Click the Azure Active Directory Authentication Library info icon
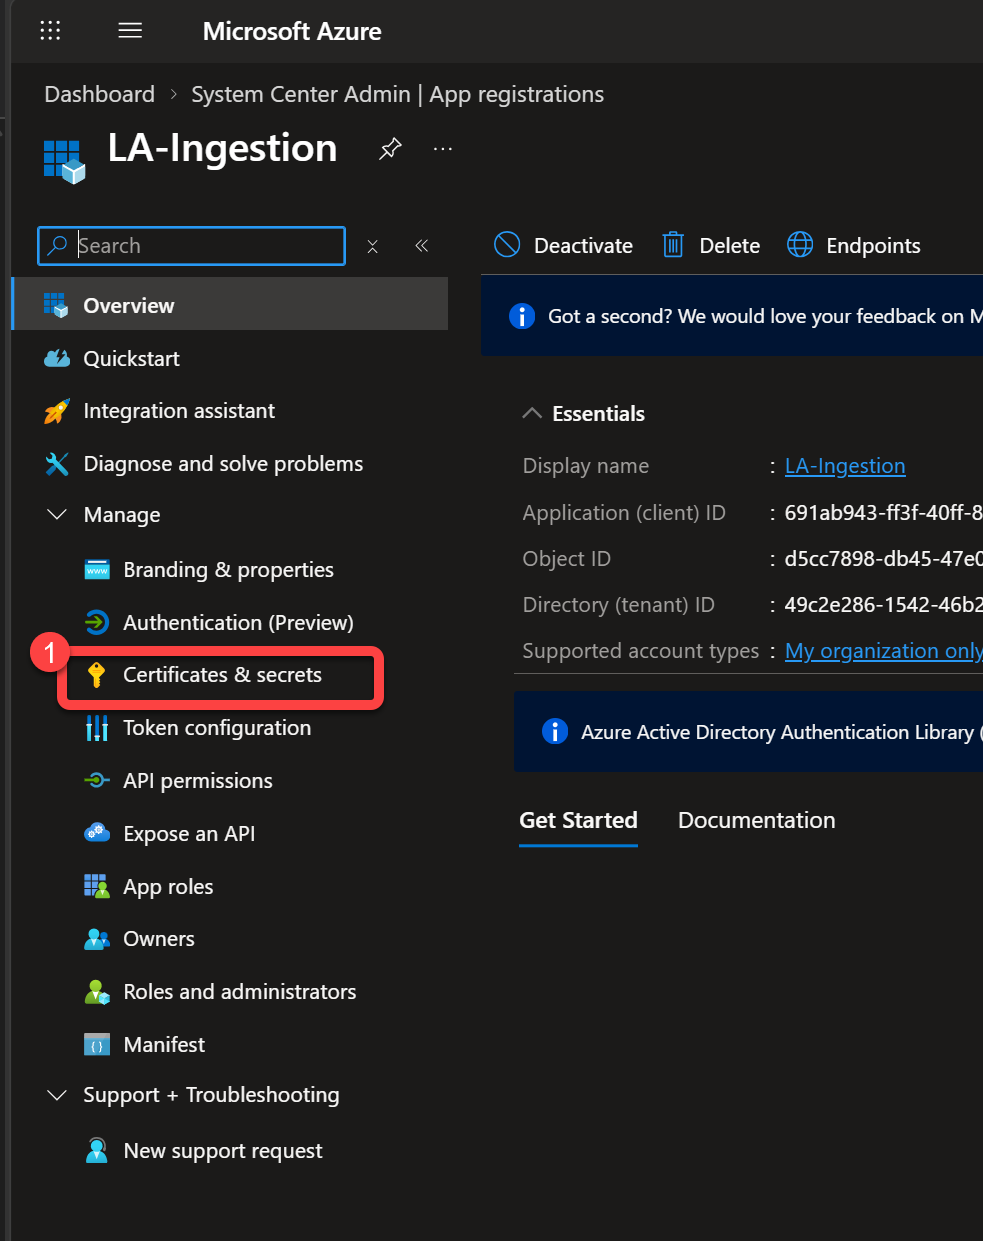 coord(554,731)
